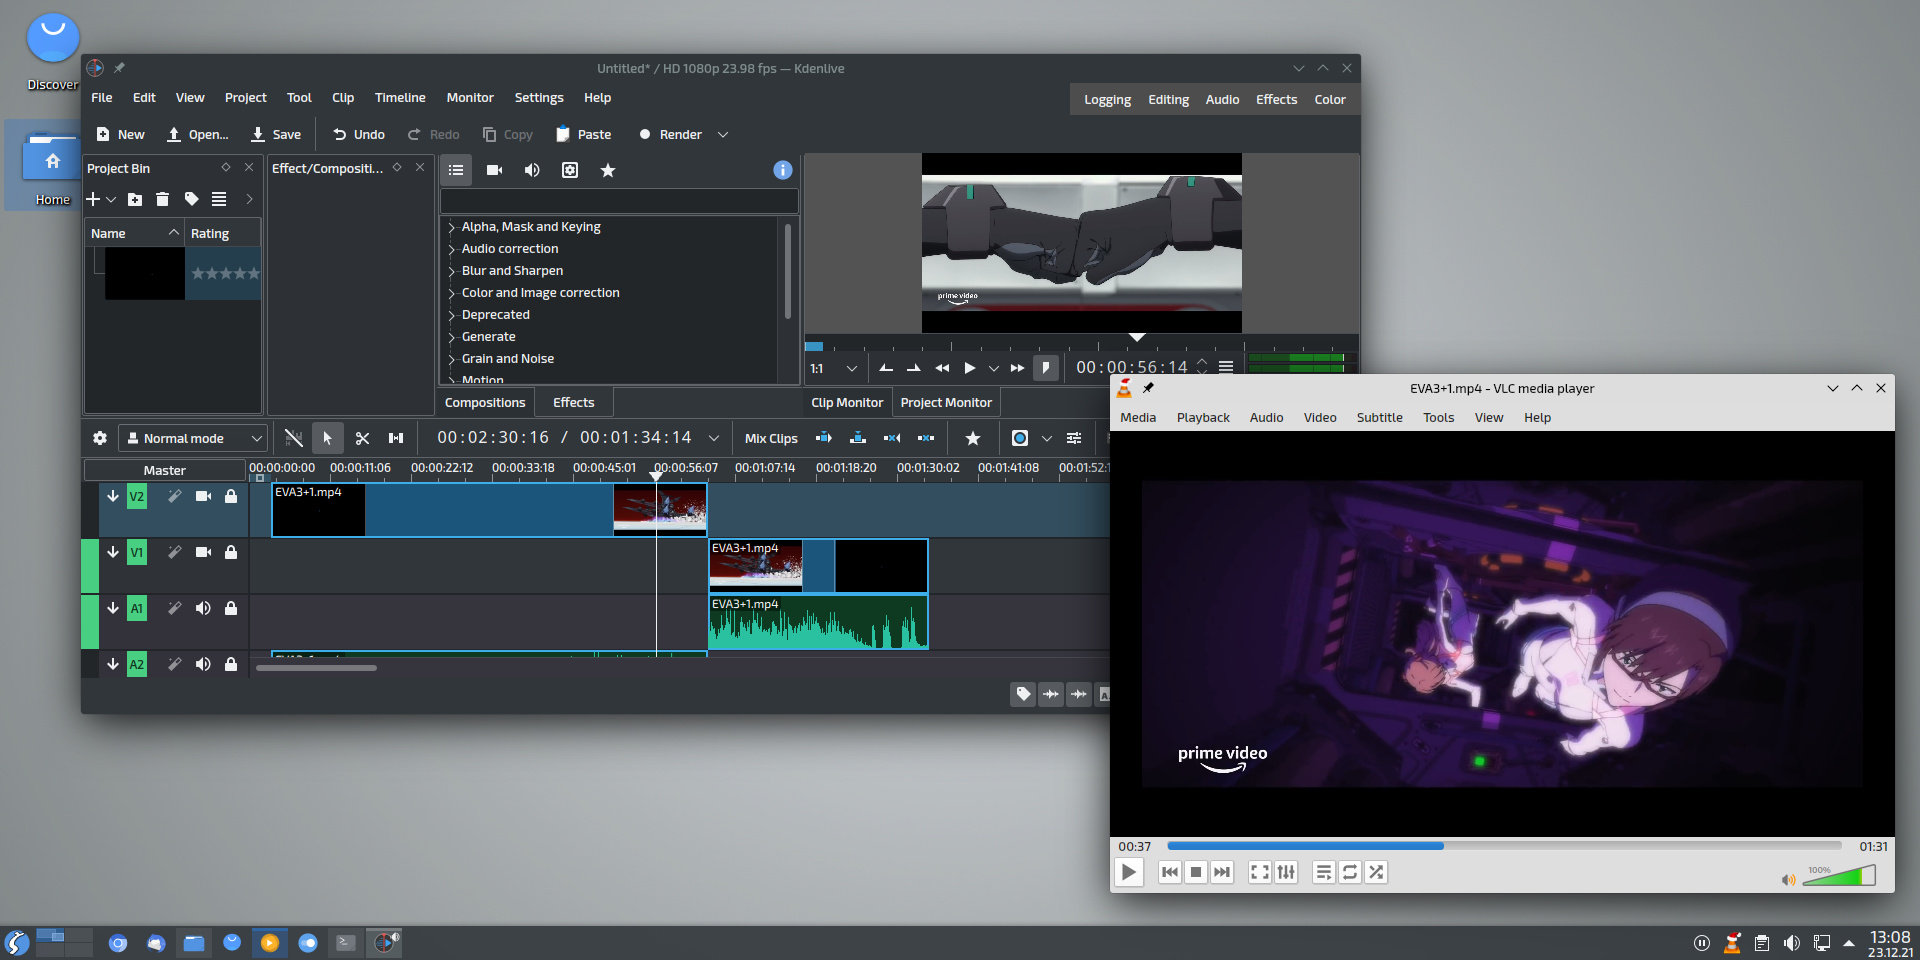Expand Alpha, Mask and Keying category
Screen dimensions: 1920x960
[451, 227]
